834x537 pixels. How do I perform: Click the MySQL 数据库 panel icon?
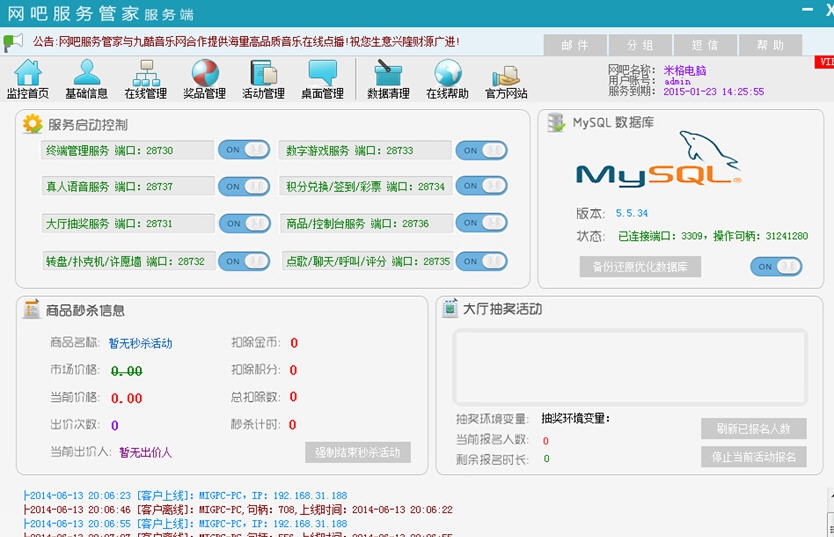556,123
